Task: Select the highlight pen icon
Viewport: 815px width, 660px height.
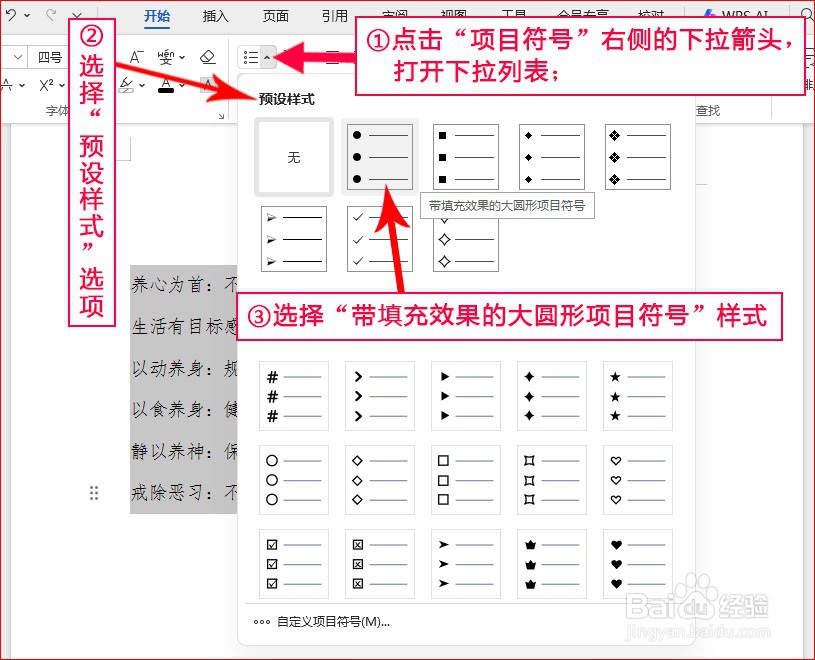Action: (x=125, y=85)
